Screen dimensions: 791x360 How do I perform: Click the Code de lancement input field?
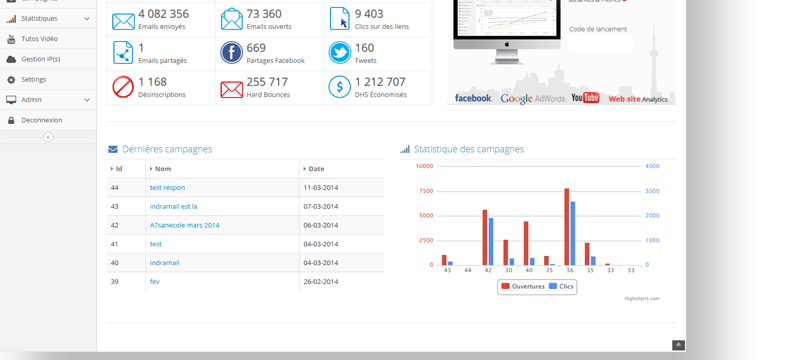pos(601,43)
